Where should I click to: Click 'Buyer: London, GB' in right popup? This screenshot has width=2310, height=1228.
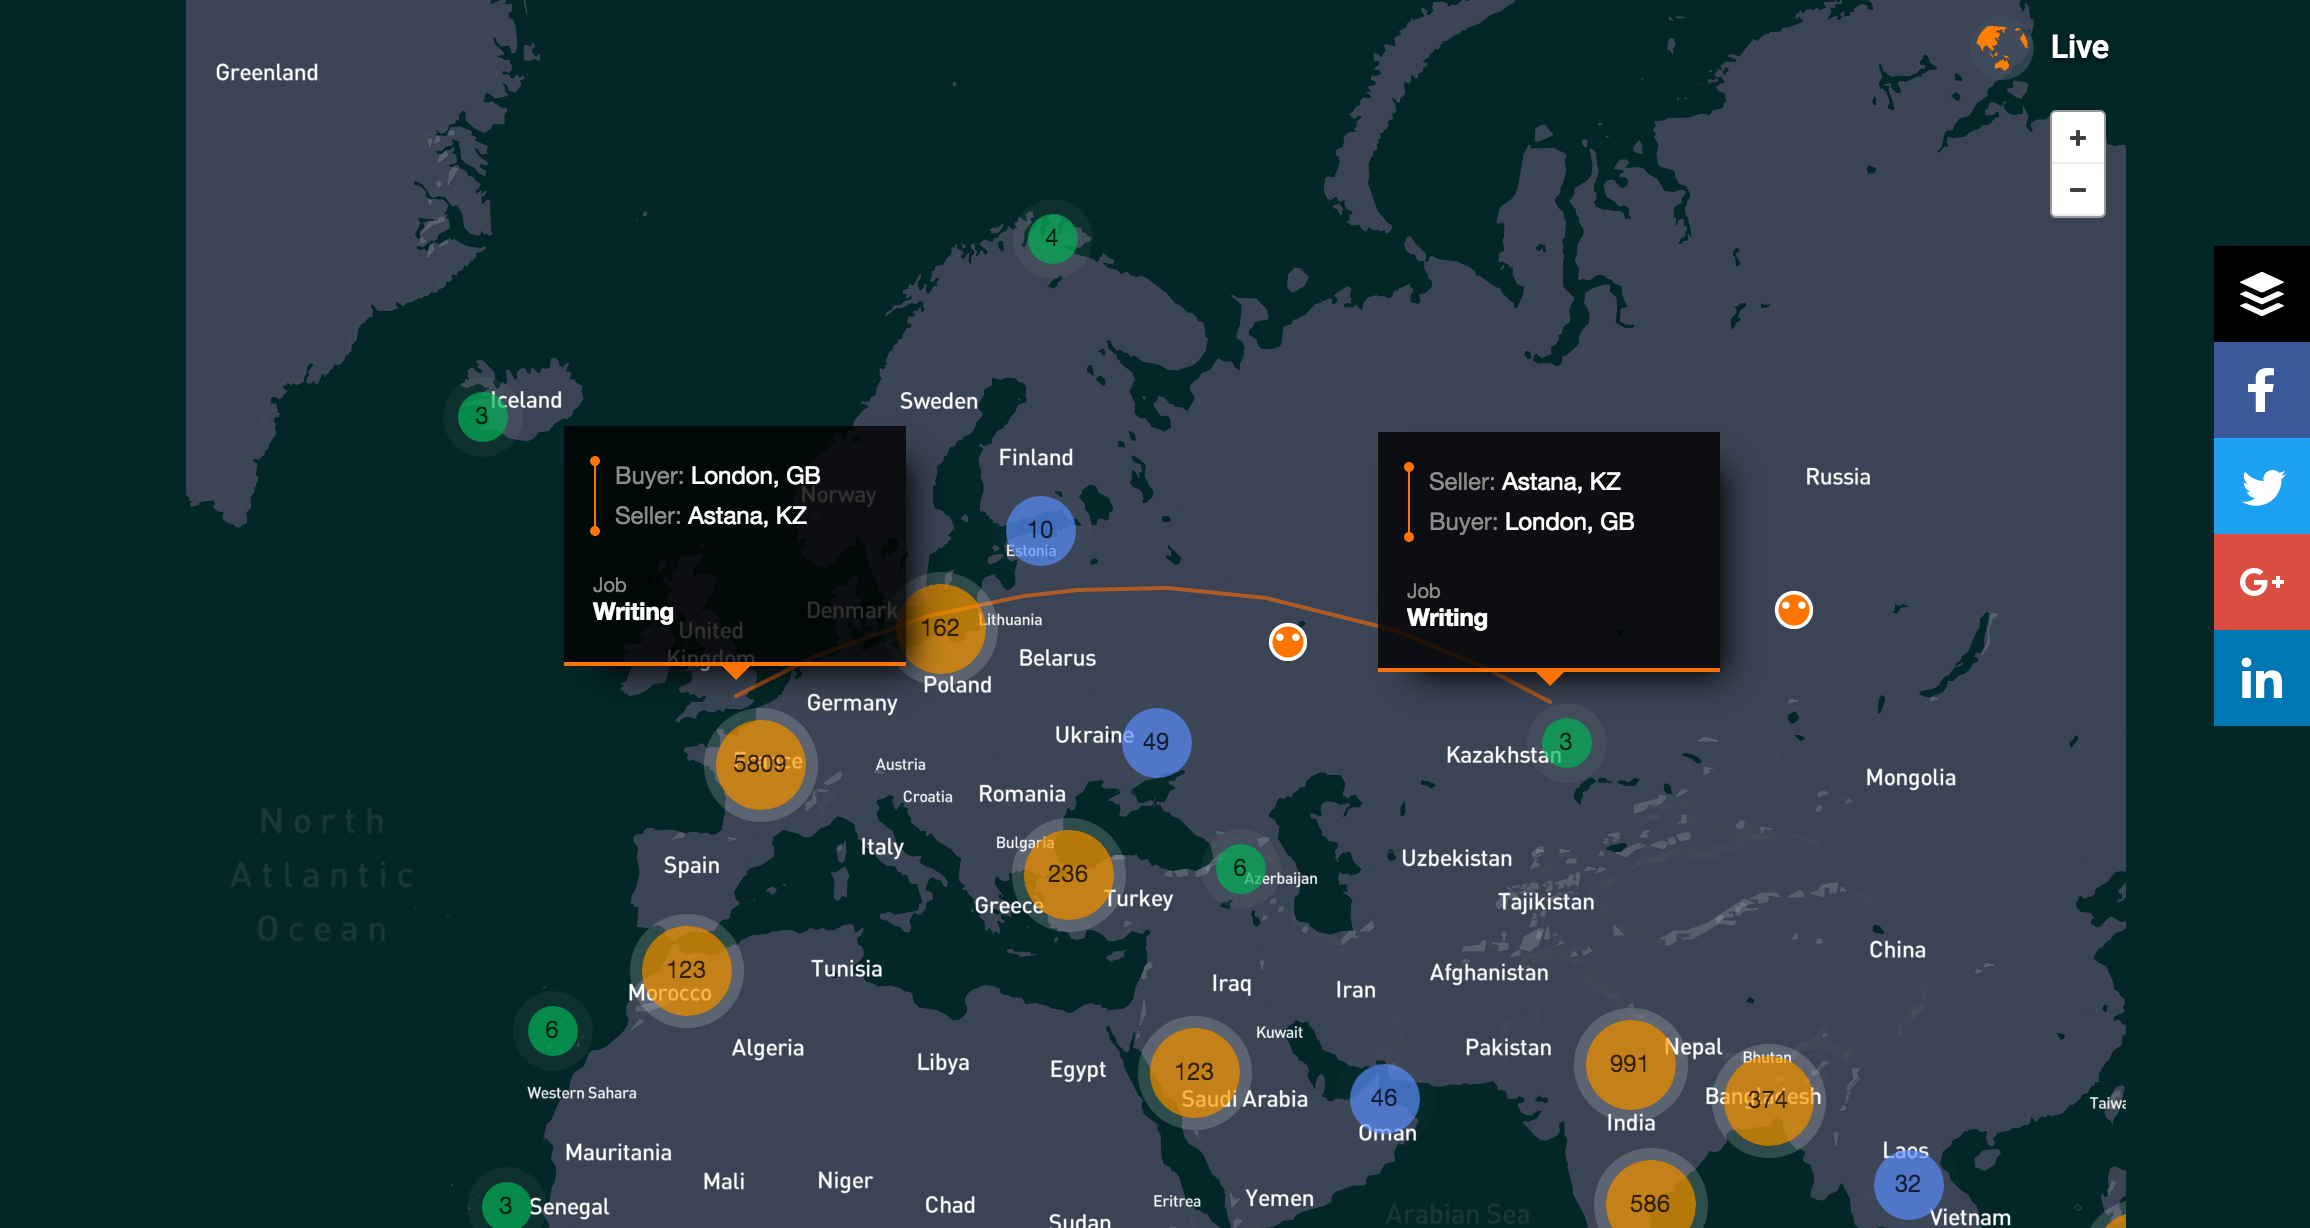tap(1531, 522)
